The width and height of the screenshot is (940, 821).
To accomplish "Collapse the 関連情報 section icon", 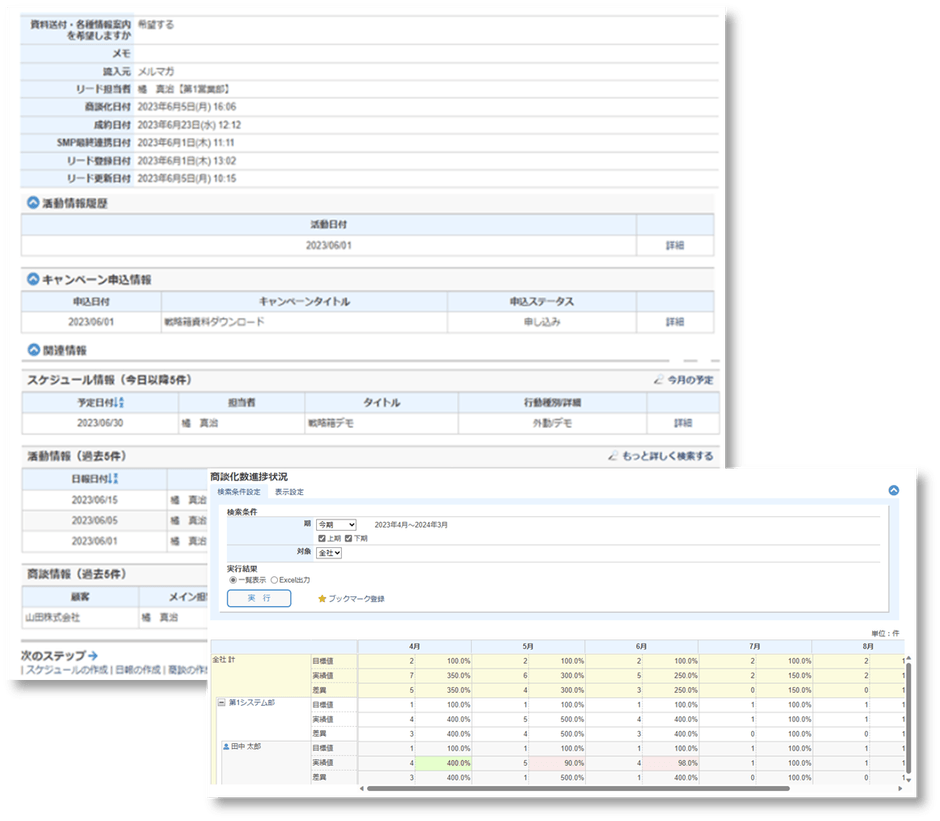I will [33, 350].
